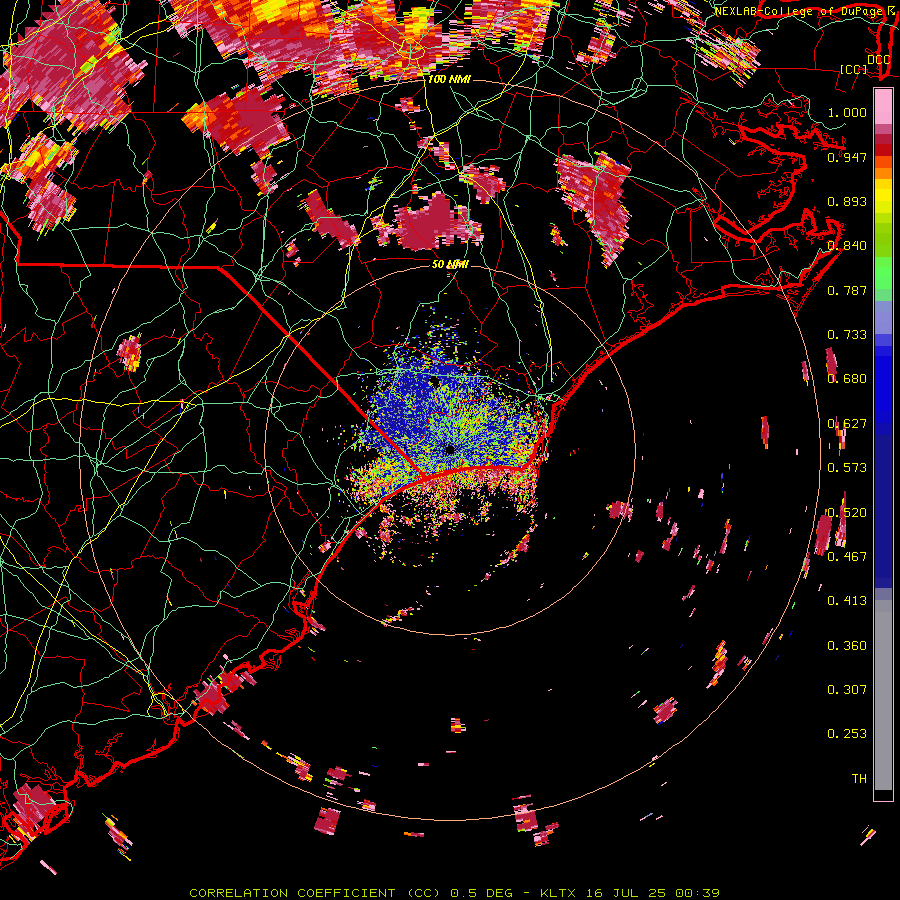Click the "KLTX" station identifier in caption
900x900 pixels.
[x=559, y=893]
